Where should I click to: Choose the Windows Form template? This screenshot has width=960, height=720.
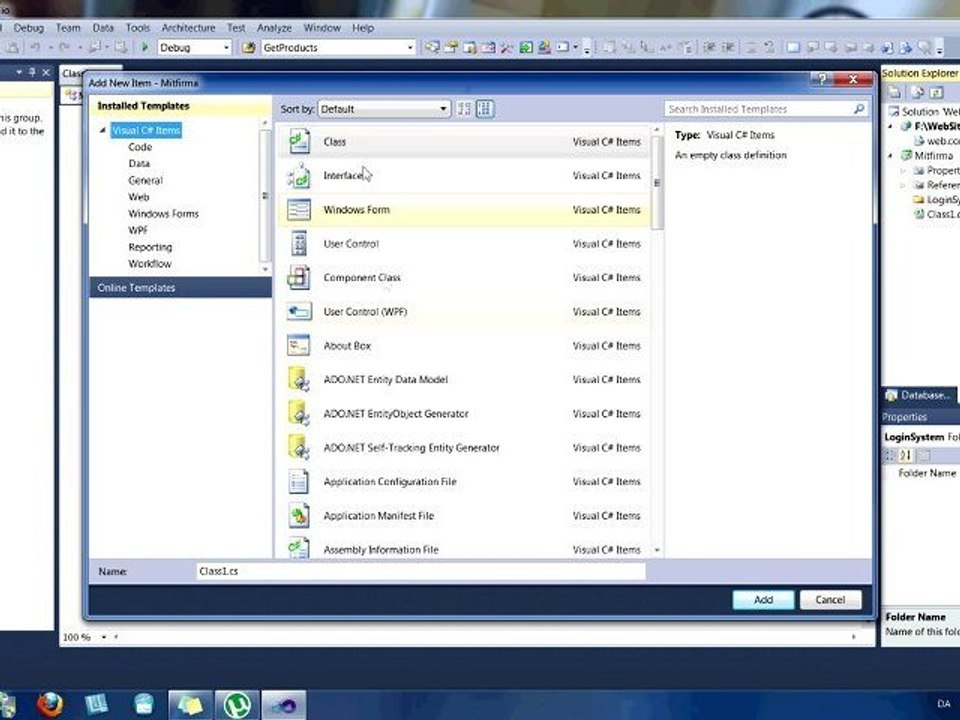(464, 209)
